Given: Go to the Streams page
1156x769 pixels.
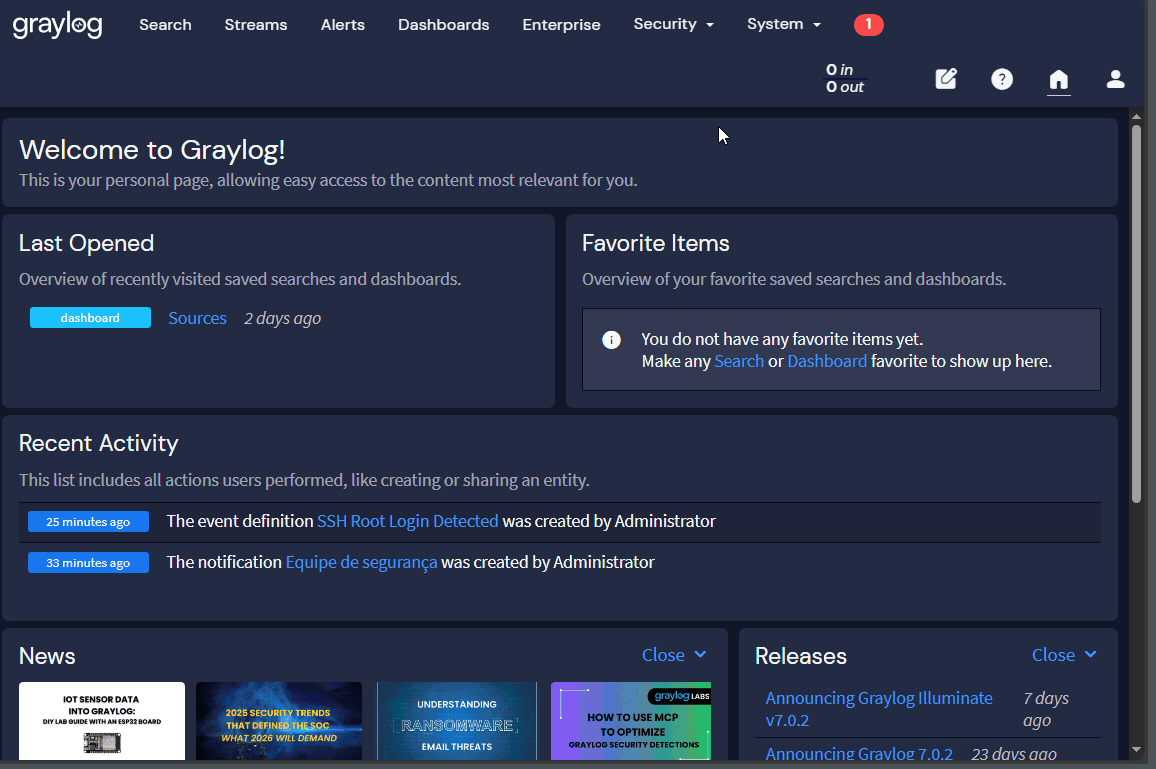Looking at the screenshot, I should [255, 25].
